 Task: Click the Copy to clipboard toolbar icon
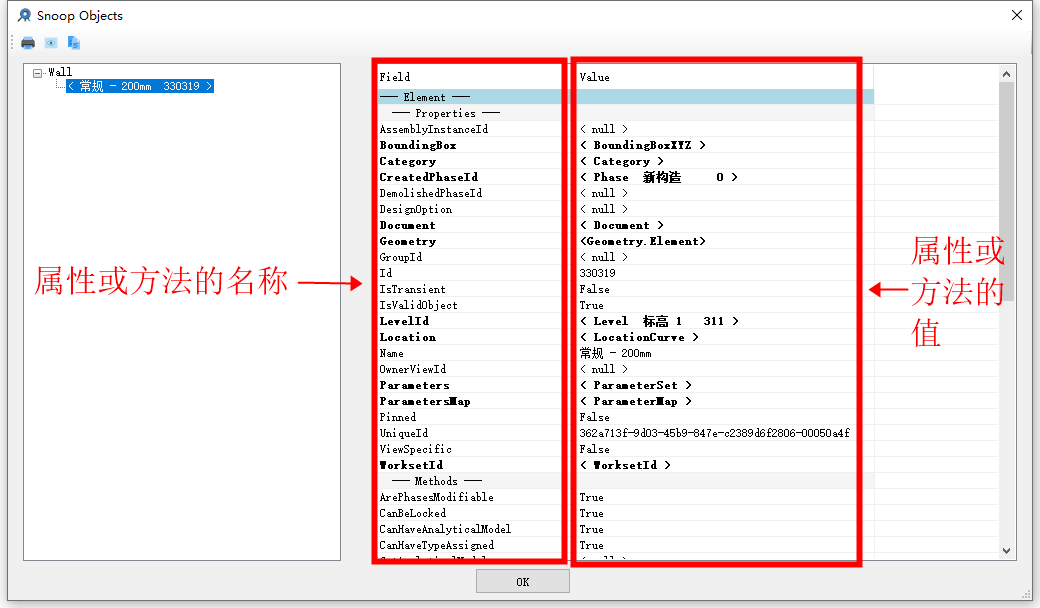click(74, 43)
